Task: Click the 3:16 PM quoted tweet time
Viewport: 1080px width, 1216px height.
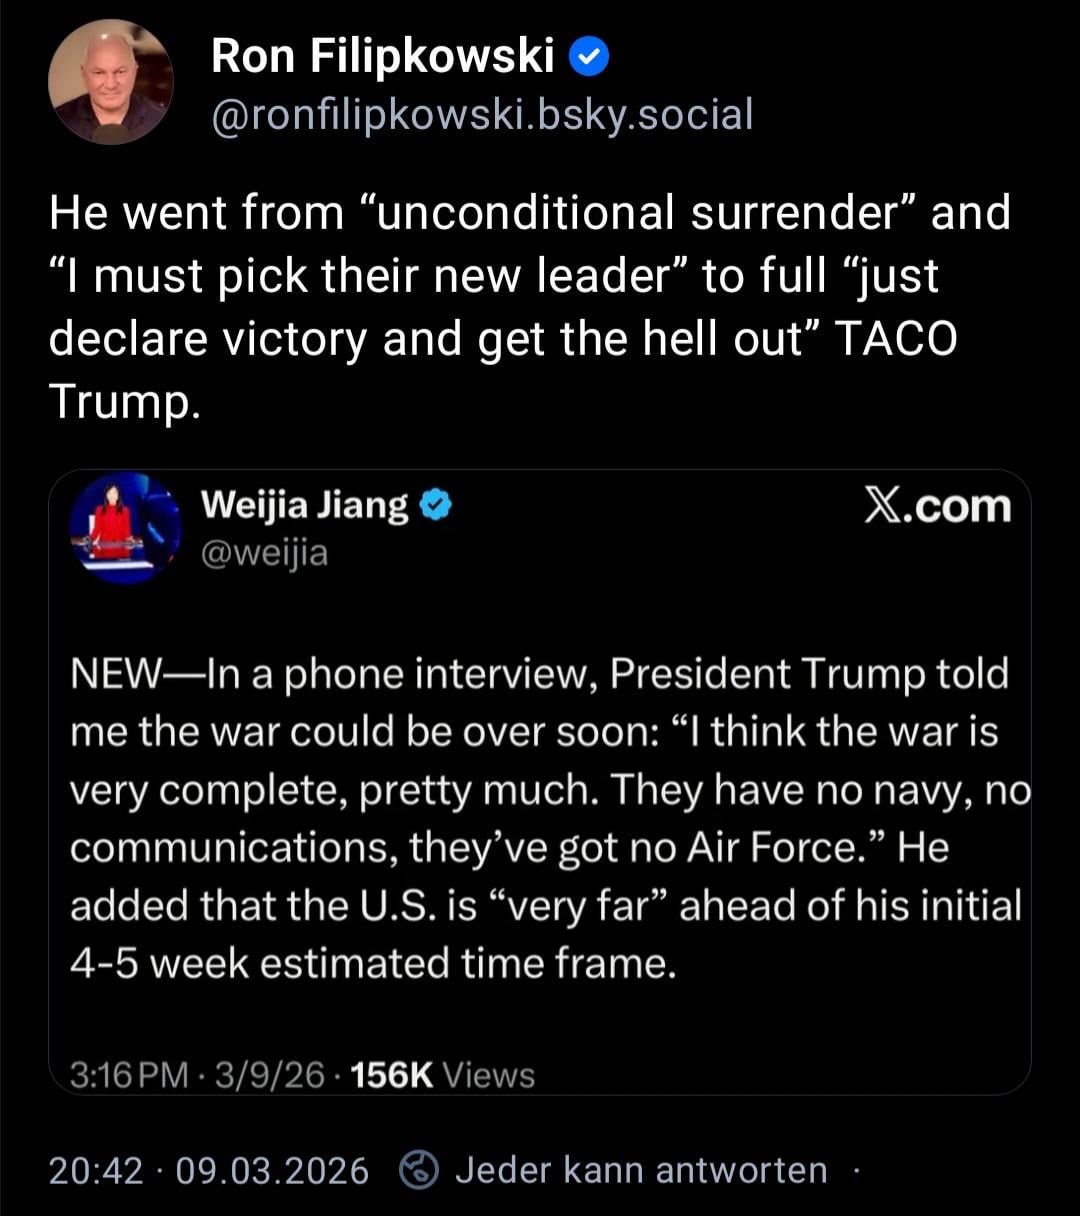Action: [x=129, y=1075]
